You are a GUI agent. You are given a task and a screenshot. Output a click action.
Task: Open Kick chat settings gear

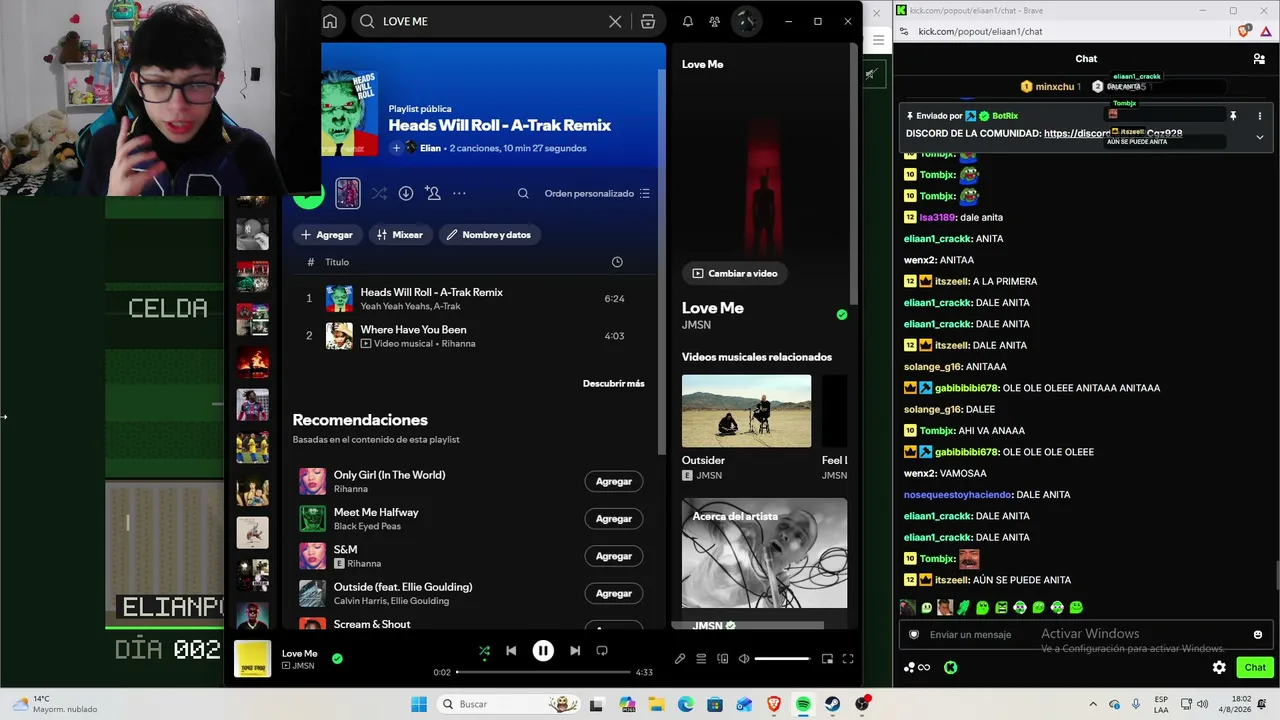[x=1219, y=667]
